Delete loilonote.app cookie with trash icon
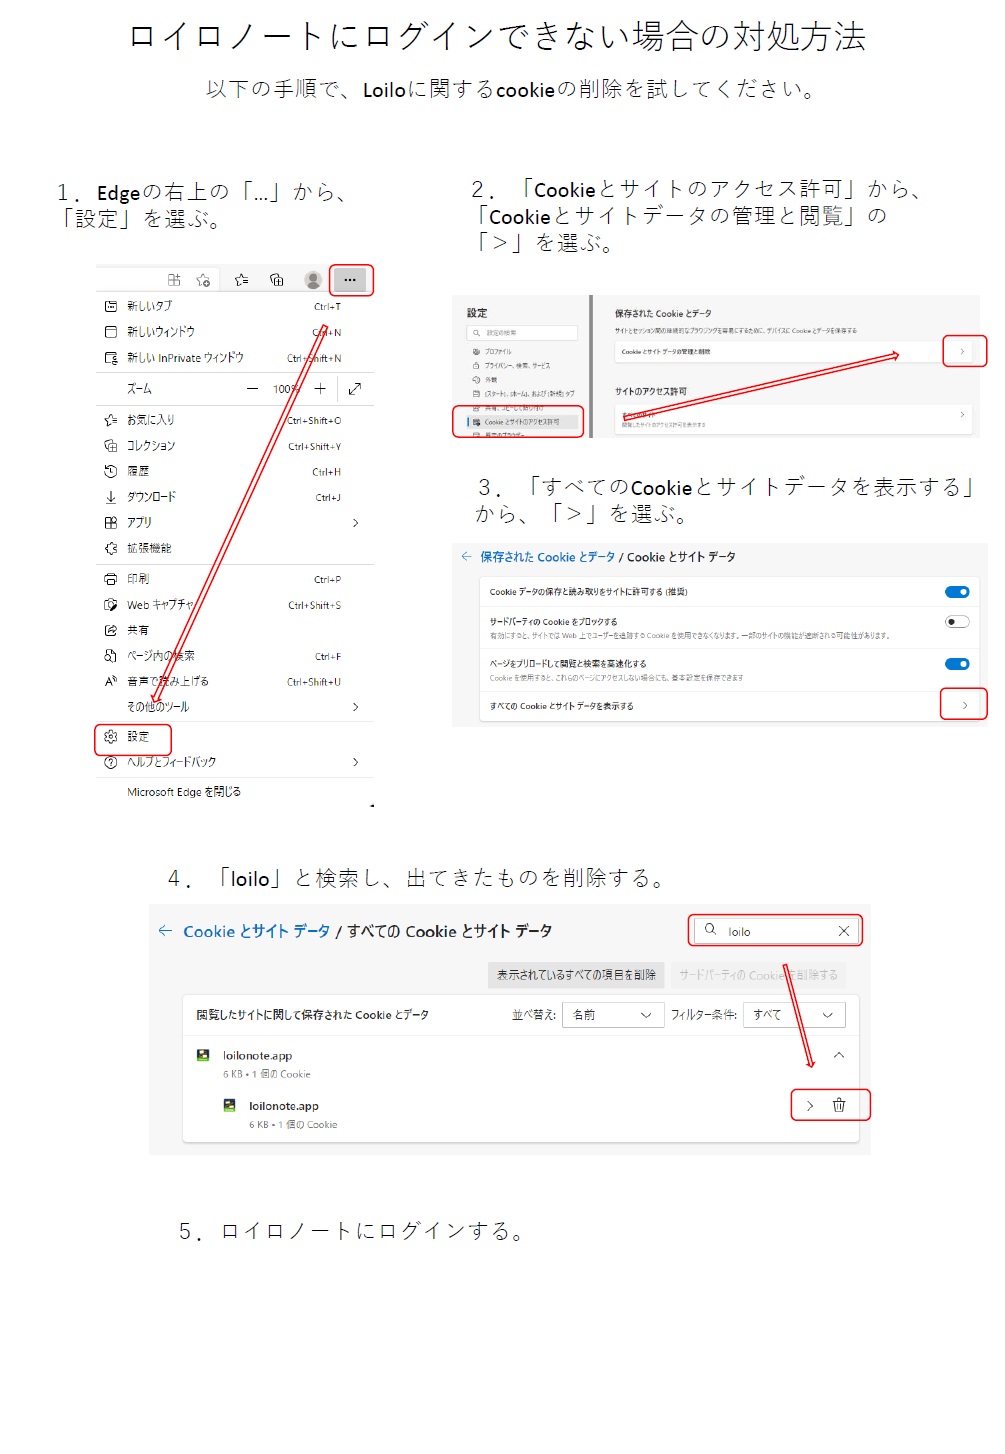The image size is (1005, 1454). pos(839,1106)
